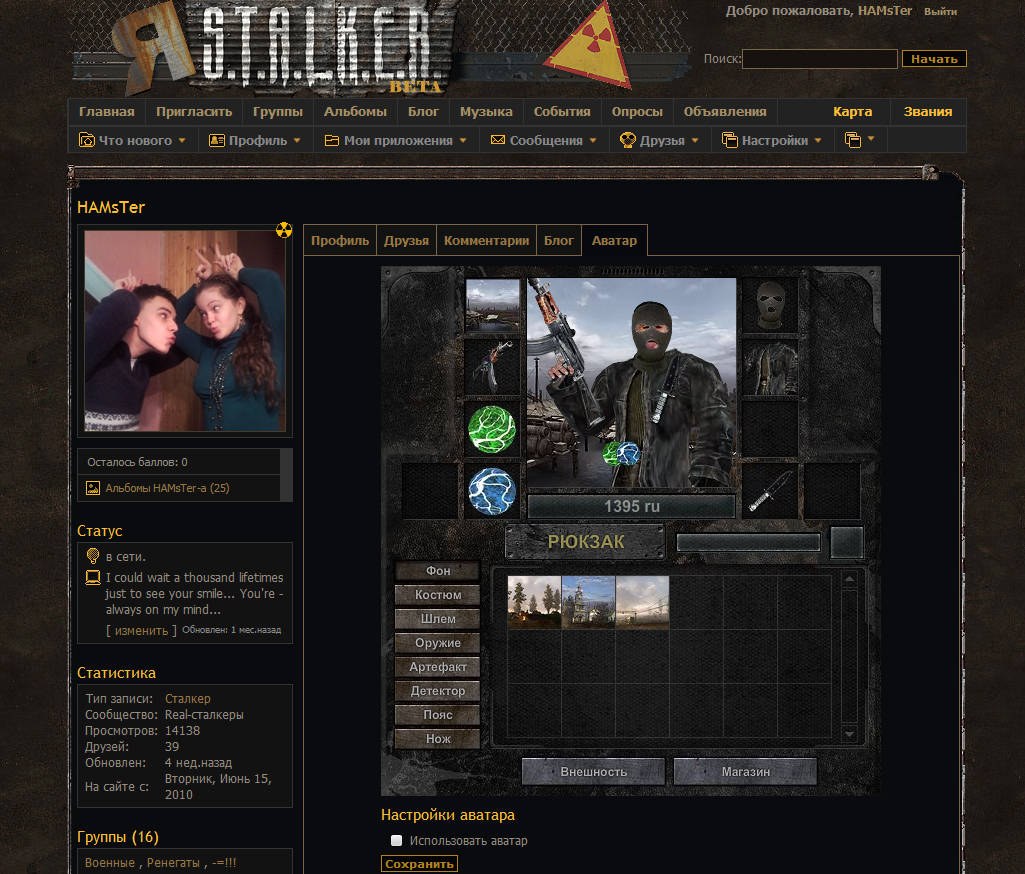Image resolution: width=1025 pixels, height=874 pixels.
Task: Click the radiation sign badge on the profile photo
Action: (x=284, y=230)
